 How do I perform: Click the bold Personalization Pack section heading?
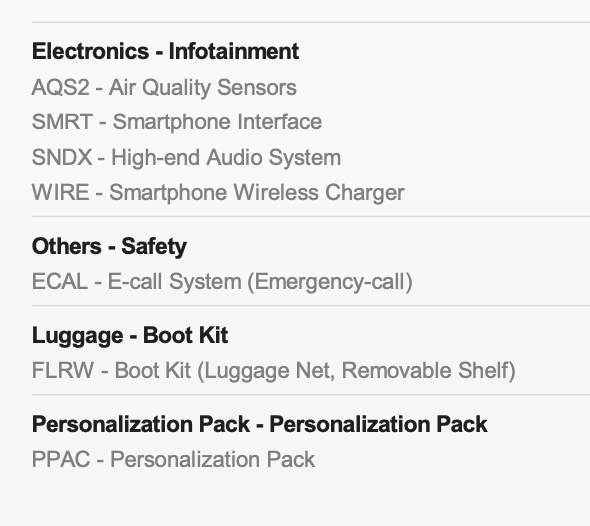pyautogui.click(x=260, y=424)
